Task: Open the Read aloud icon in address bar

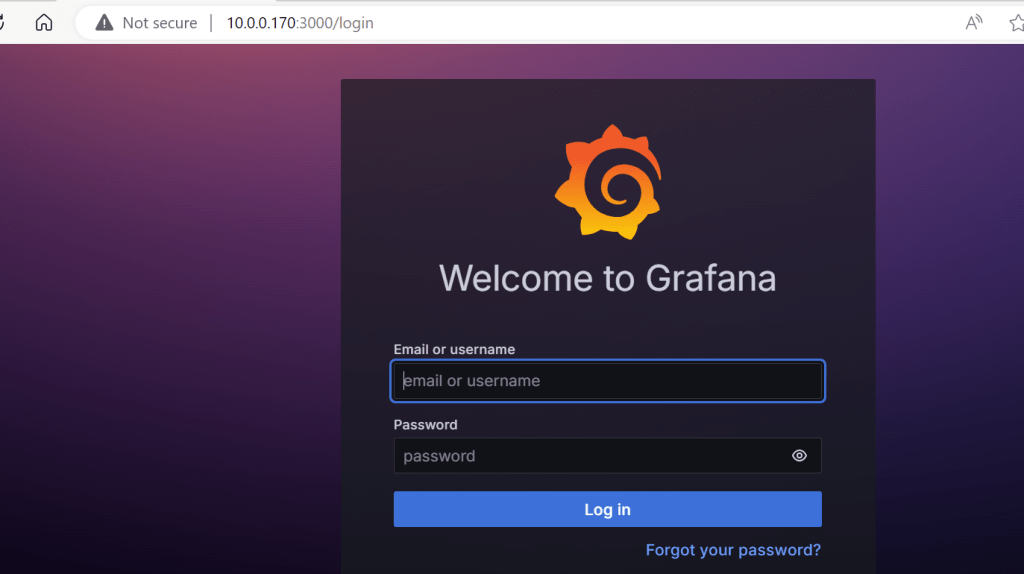Action: pos(973,23)
